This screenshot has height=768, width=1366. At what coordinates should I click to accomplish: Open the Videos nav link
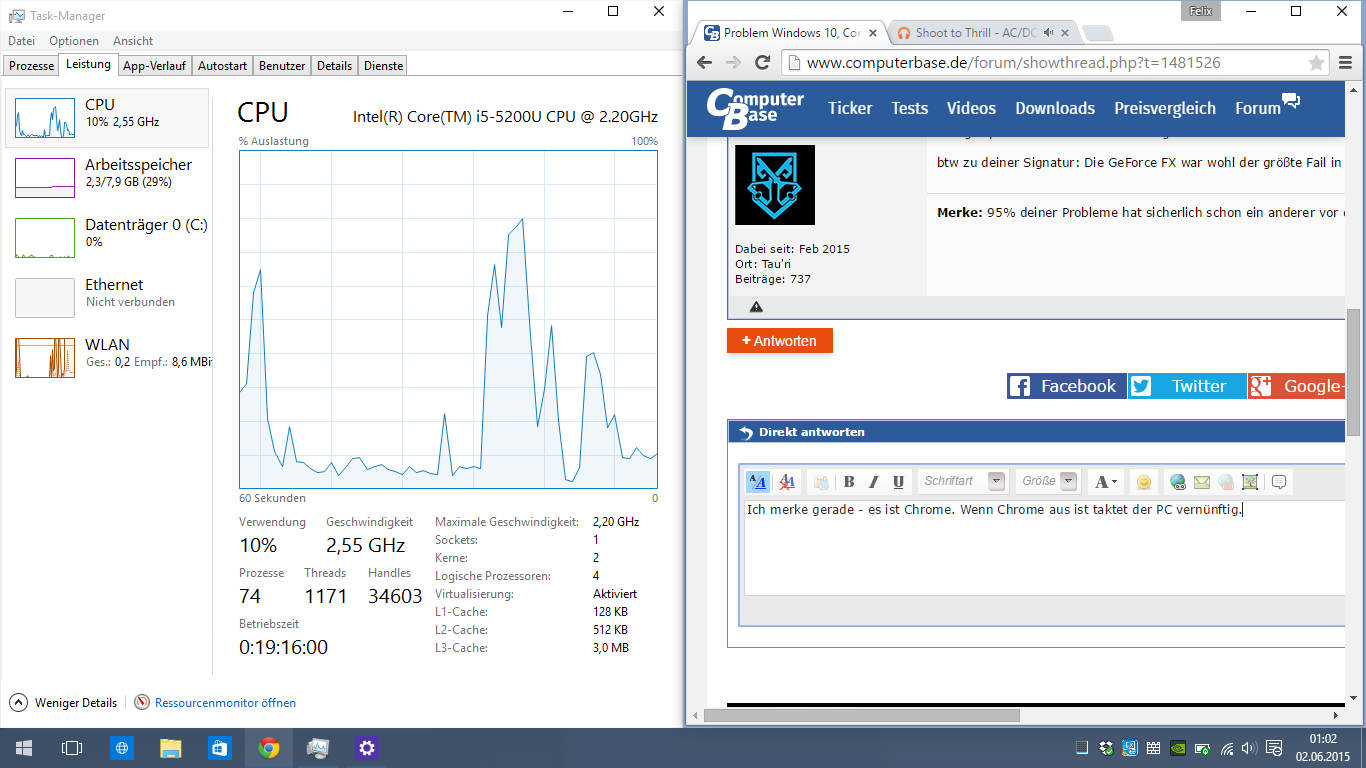971,108
